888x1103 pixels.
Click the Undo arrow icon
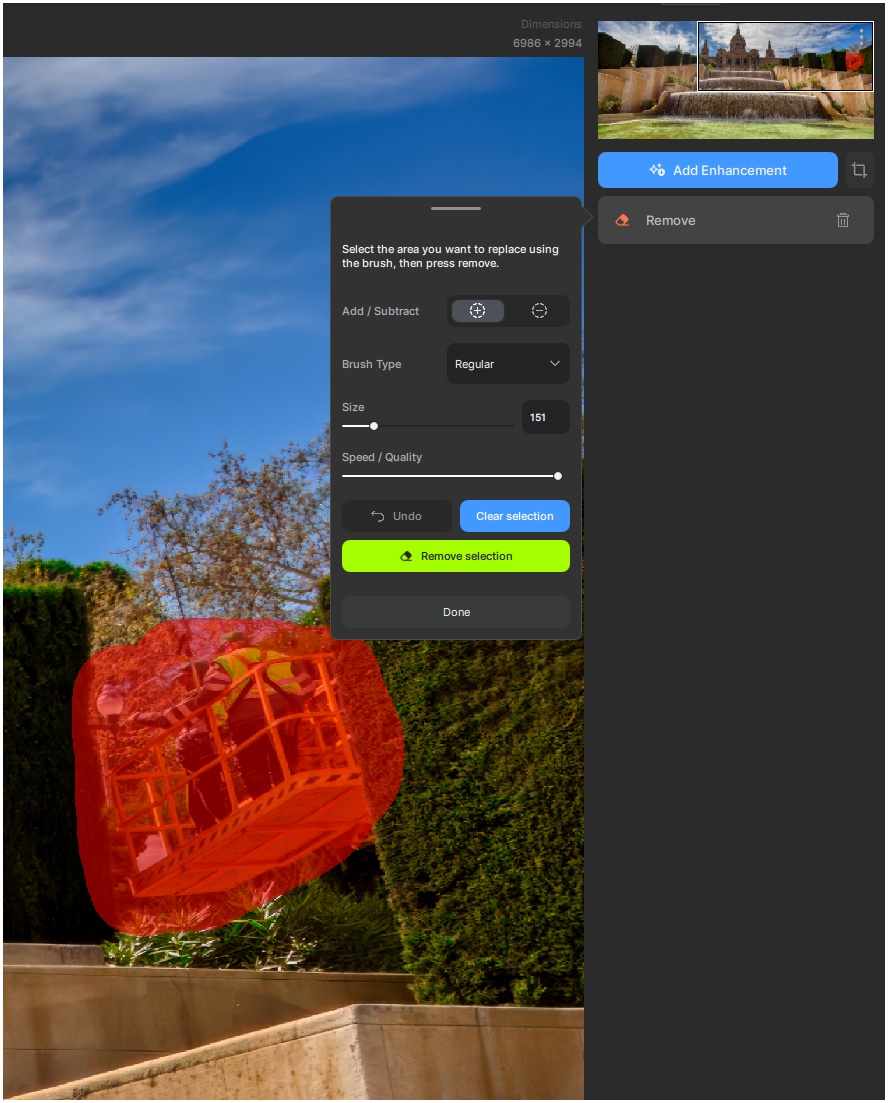(378, 516)
